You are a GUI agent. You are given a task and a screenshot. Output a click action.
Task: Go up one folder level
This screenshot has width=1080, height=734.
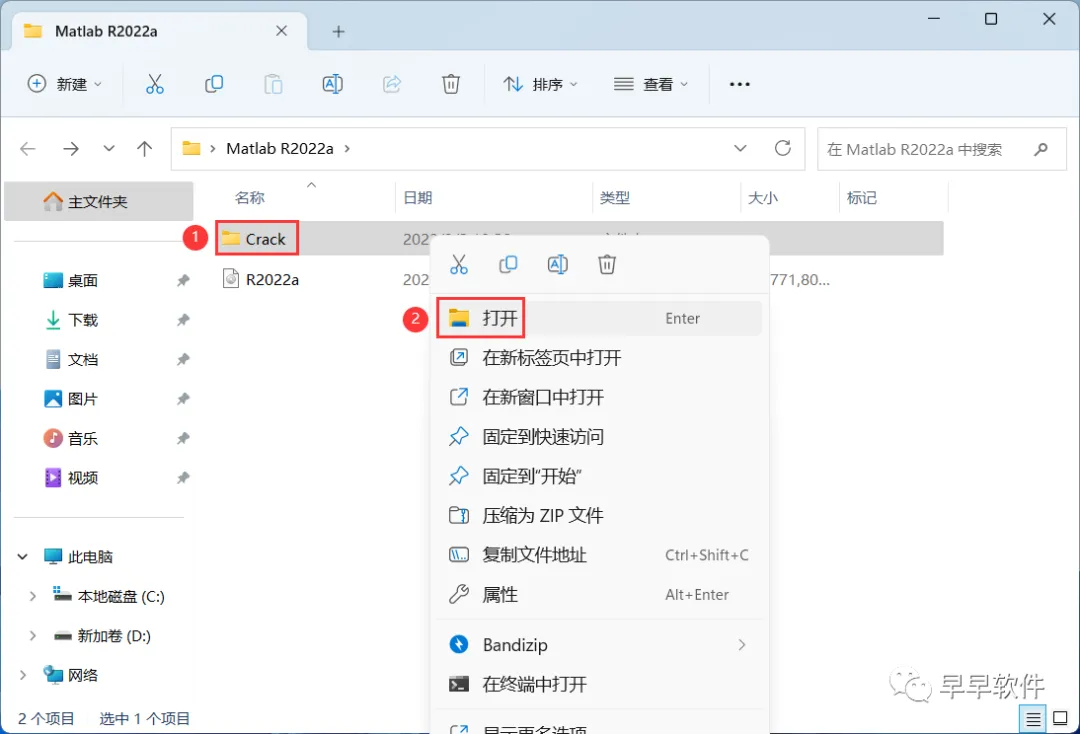tap(145, 149)
